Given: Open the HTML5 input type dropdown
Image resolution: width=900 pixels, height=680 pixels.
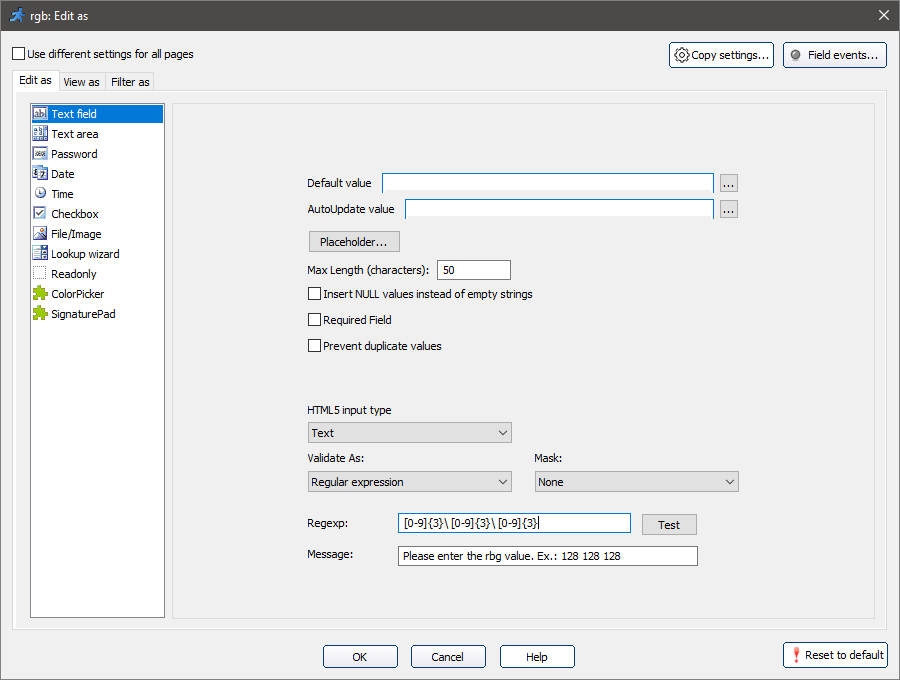Looking at the screenshot, I should (x=410, y=433).
